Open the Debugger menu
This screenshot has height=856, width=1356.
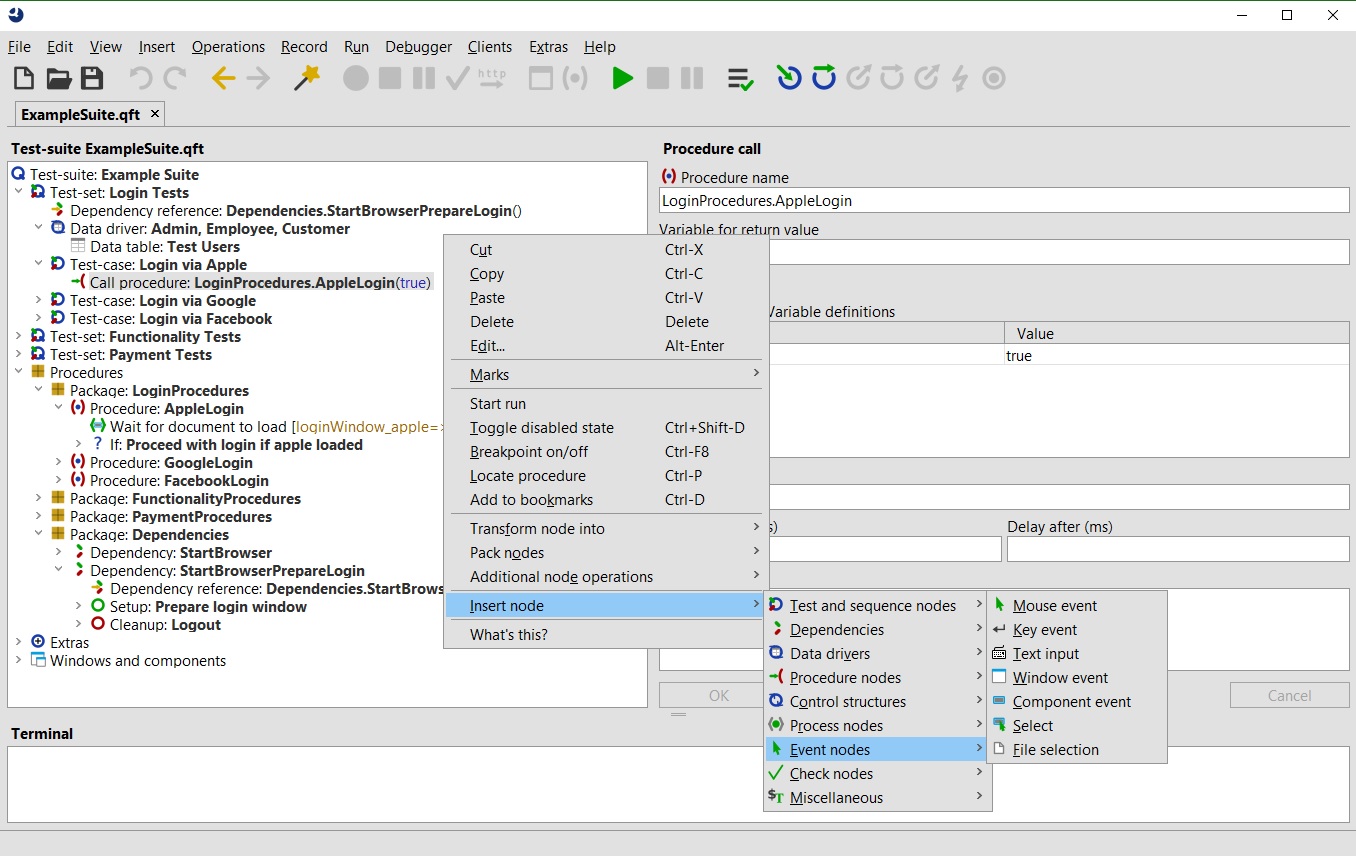(418, 47)
